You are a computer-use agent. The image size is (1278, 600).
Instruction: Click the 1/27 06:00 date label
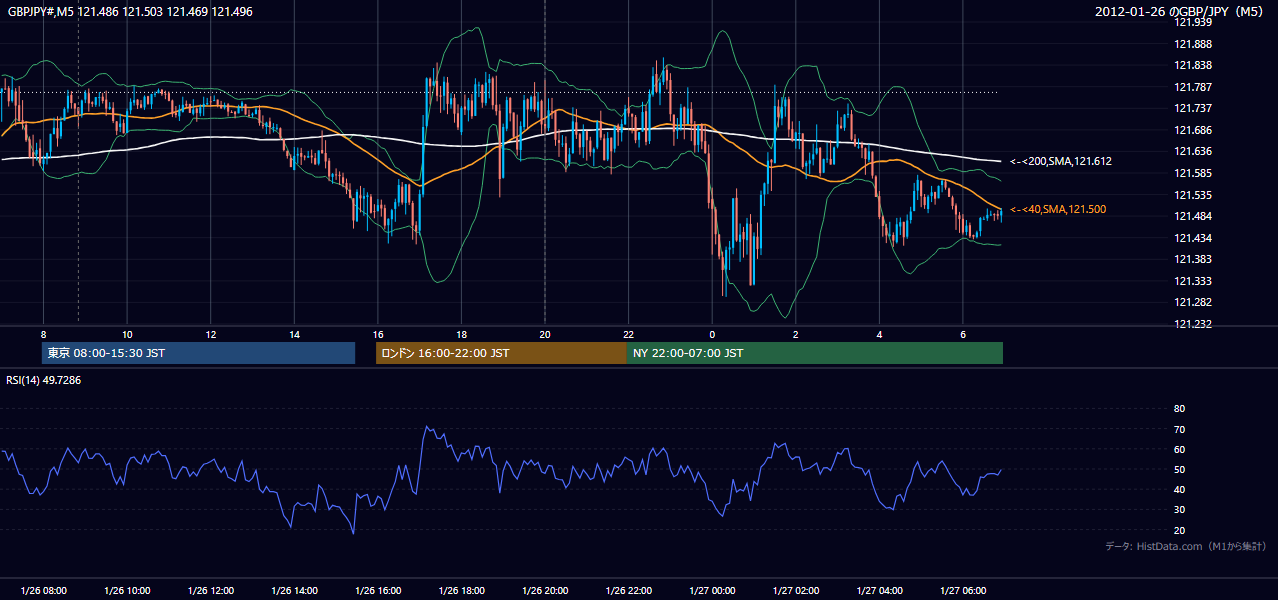(963, 591)
